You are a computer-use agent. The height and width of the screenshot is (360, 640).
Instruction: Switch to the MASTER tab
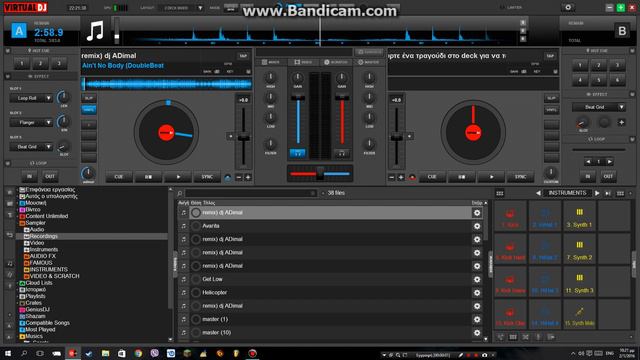(x=369, y=62)
